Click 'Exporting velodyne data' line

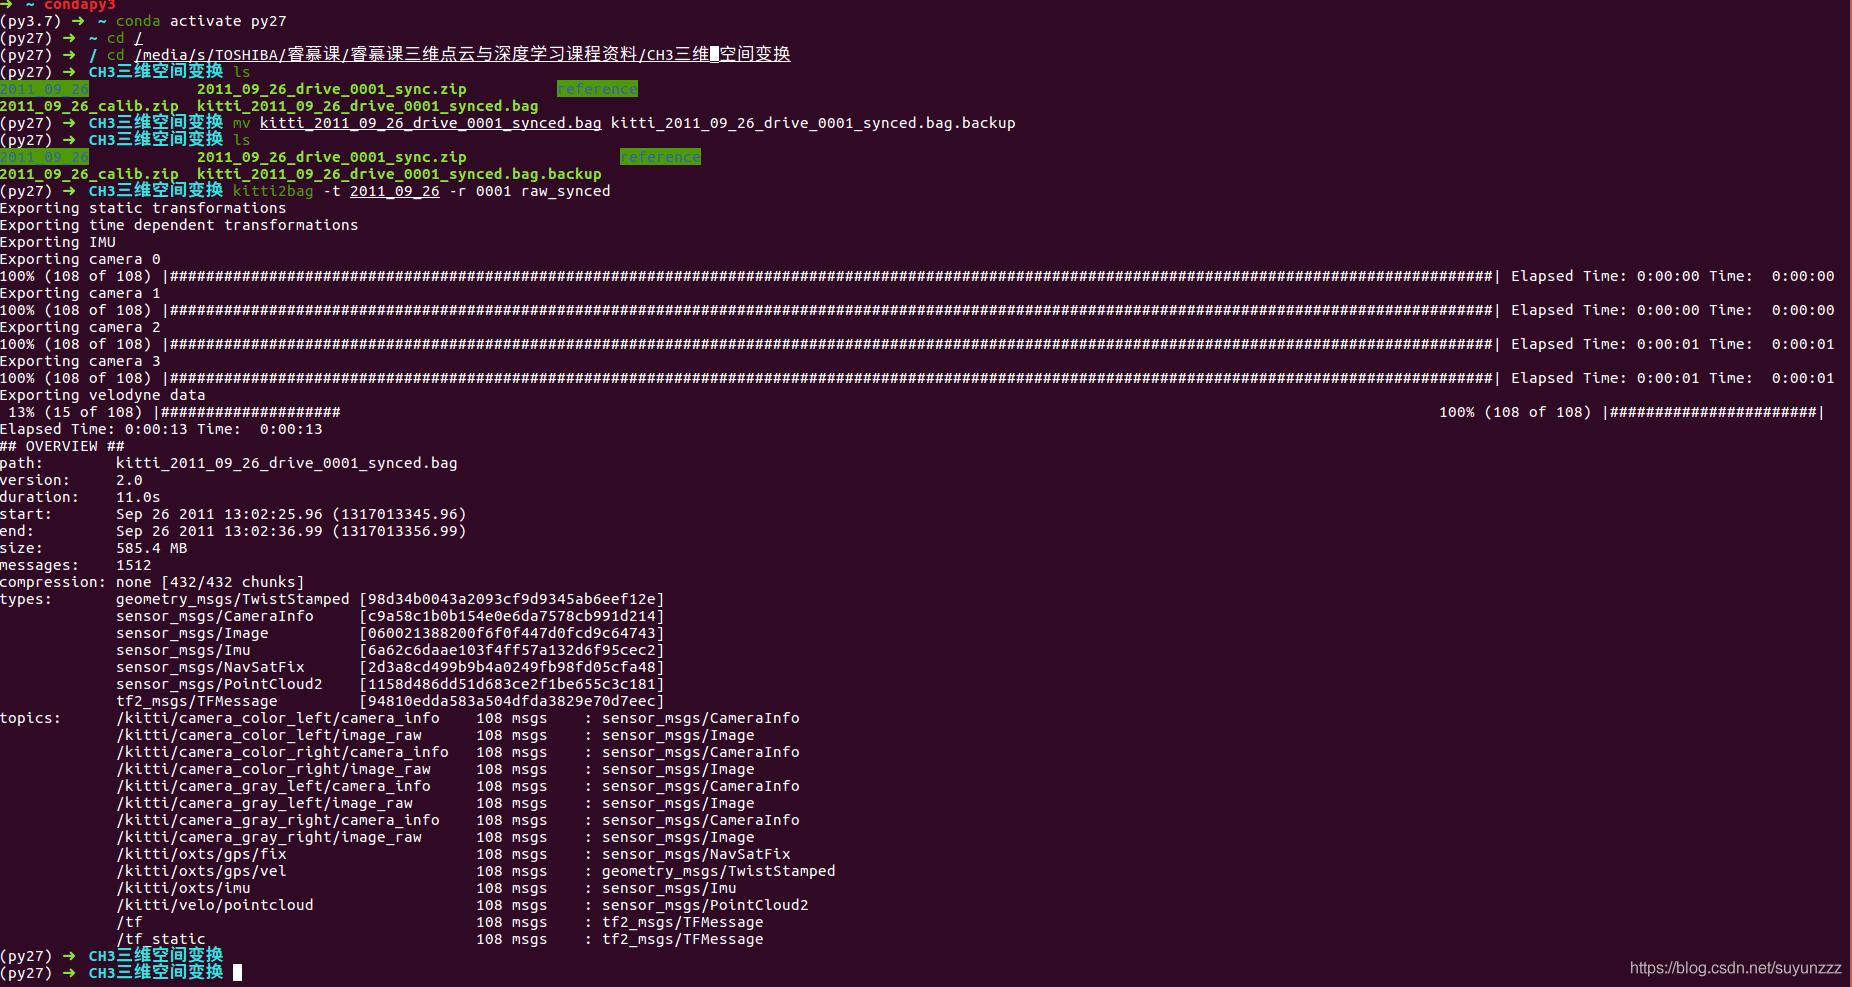pyautogui.click(x=103, y=395)
